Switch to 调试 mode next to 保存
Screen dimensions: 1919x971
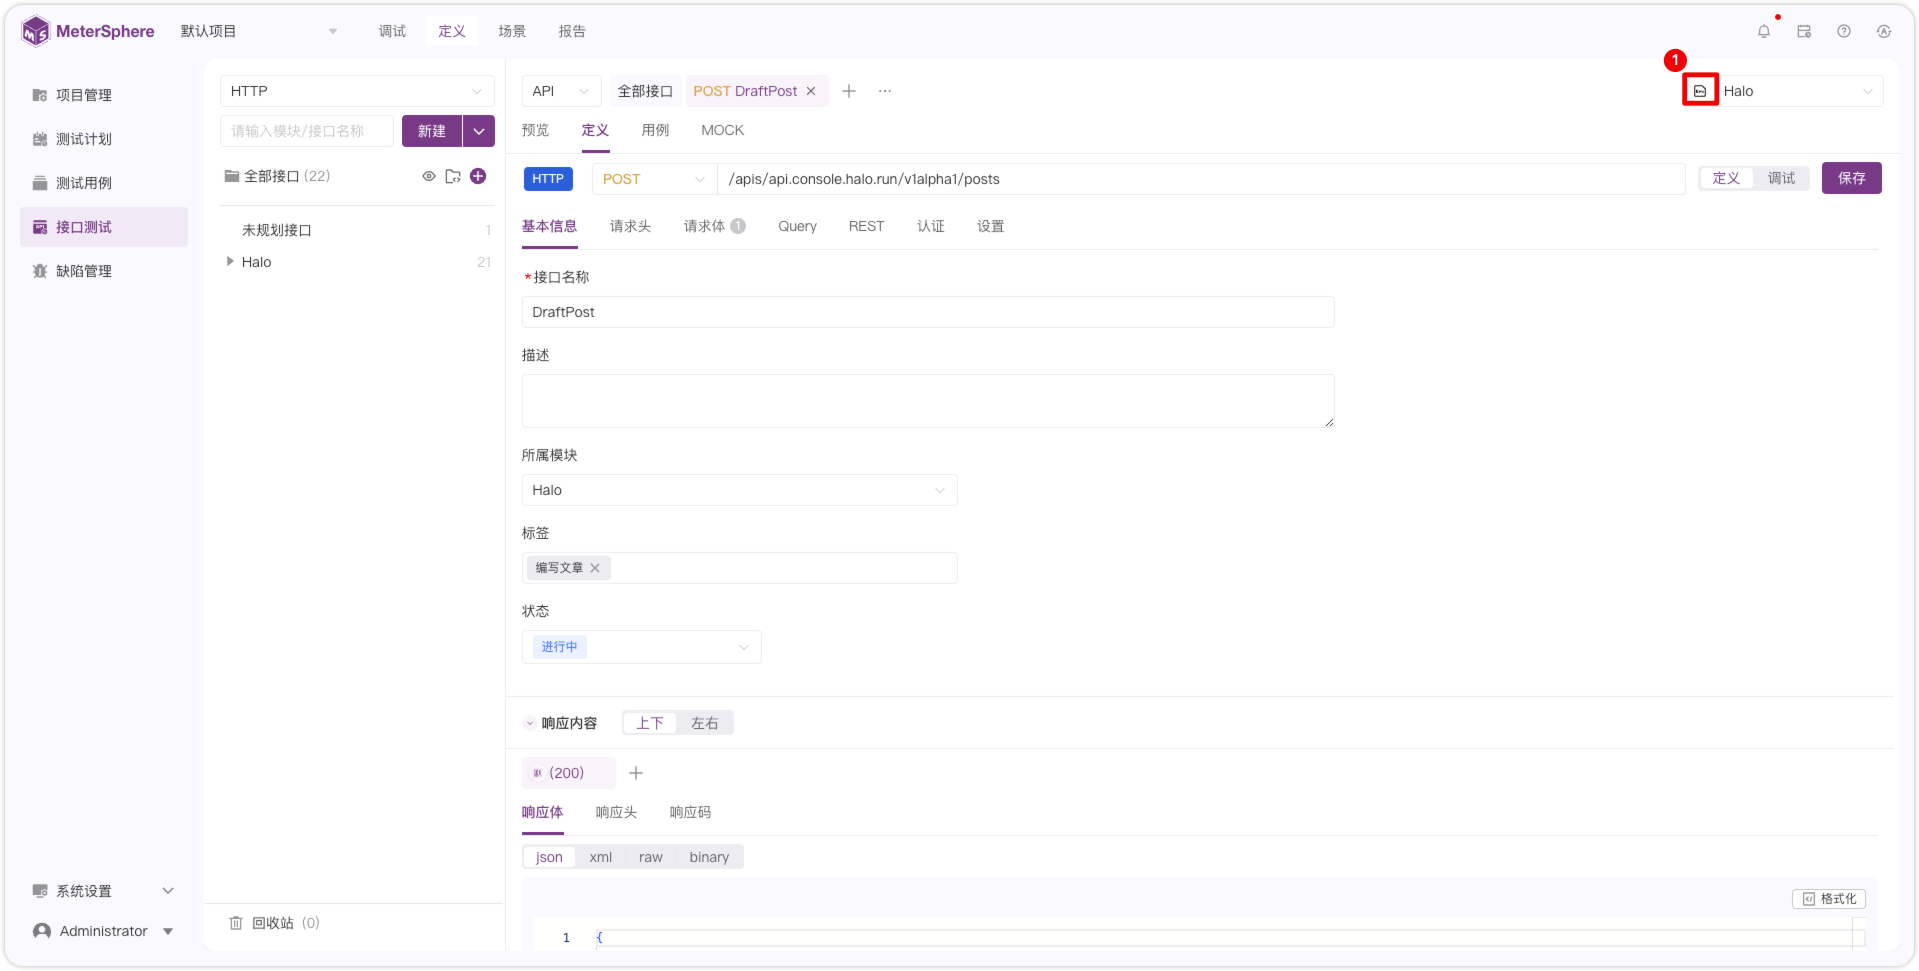(x=1782, y=178)
